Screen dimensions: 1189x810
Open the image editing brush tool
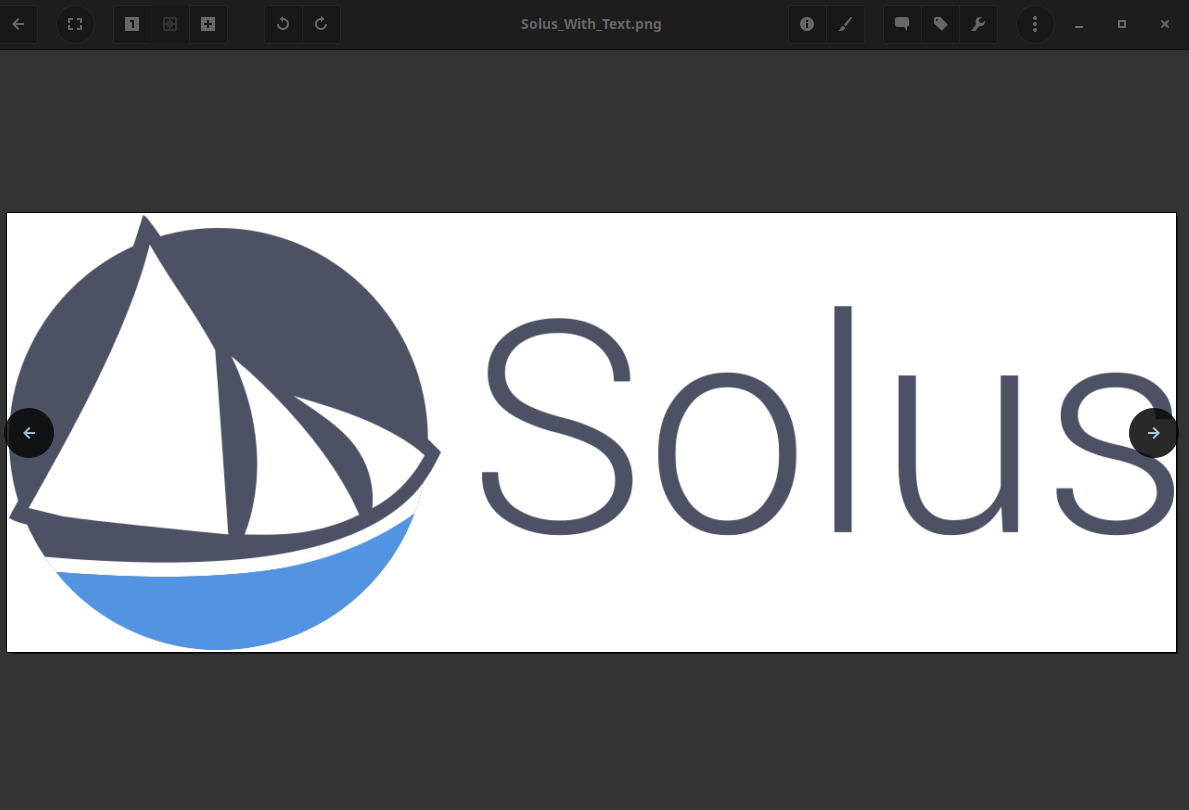[845, 24]
